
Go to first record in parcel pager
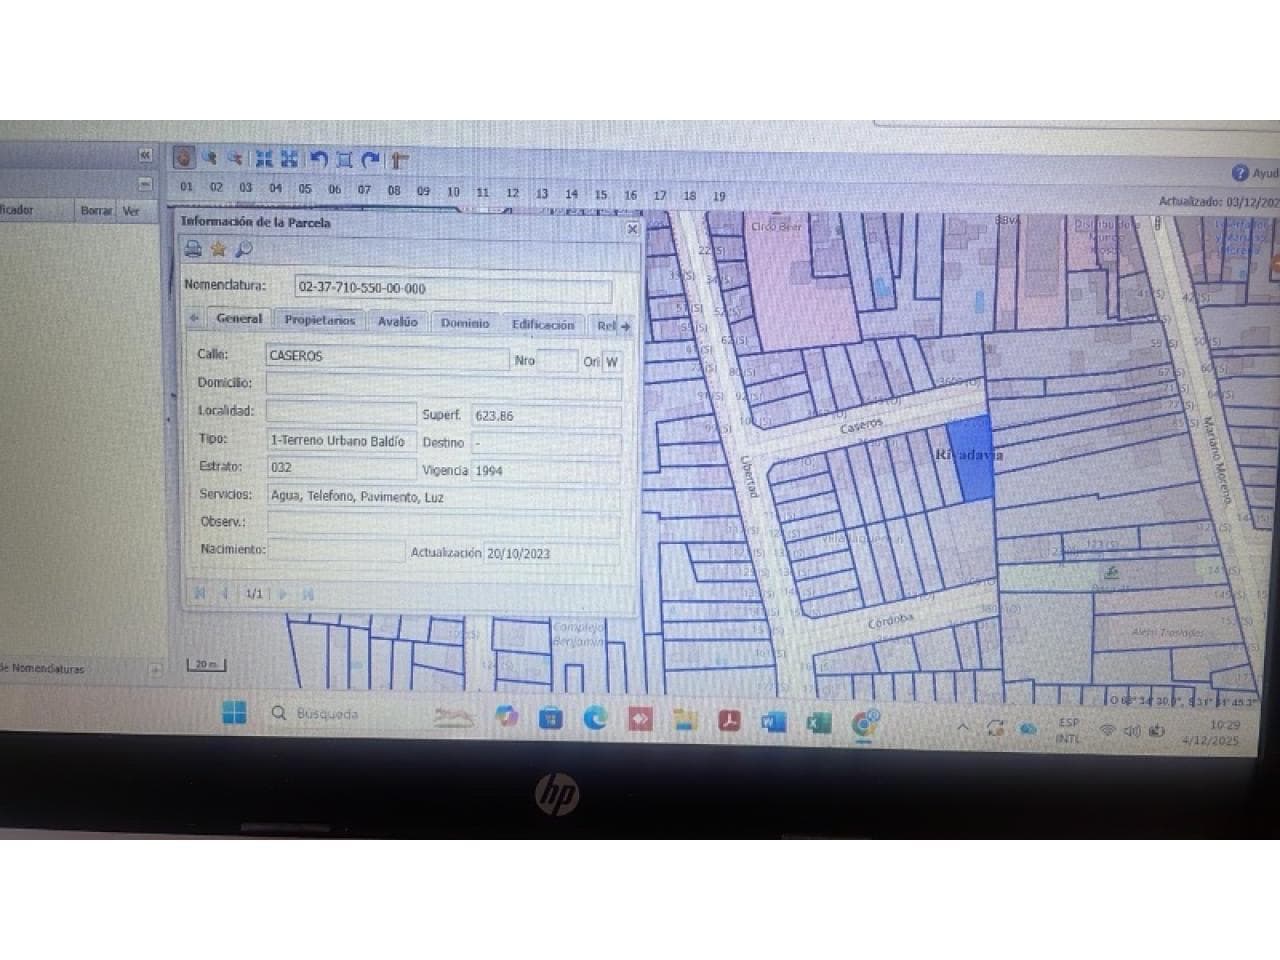click(199, 593)
